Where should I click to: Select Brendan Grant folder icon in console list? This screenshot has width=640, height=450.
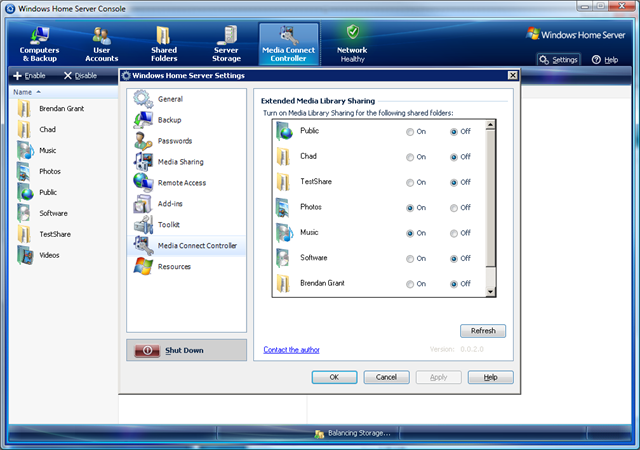pos(24,109)
